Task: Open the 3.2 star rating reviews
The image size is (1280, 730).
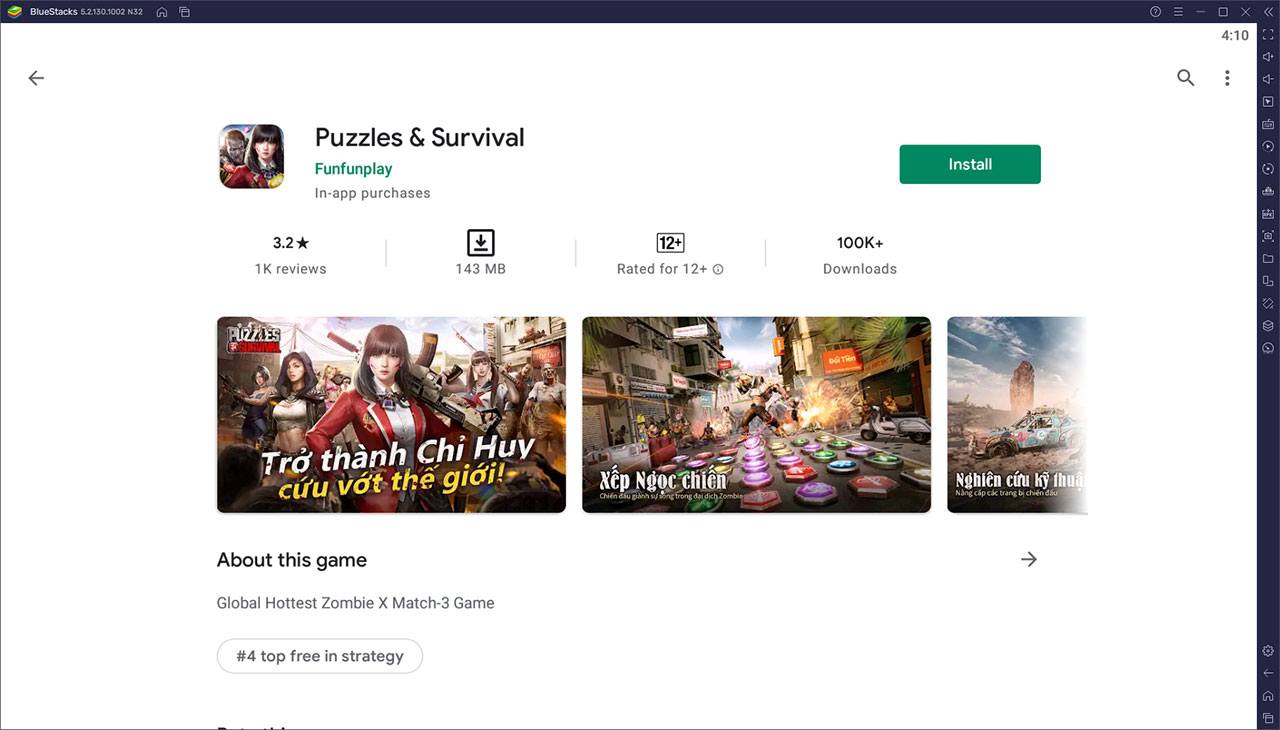Action: point(291,243)
